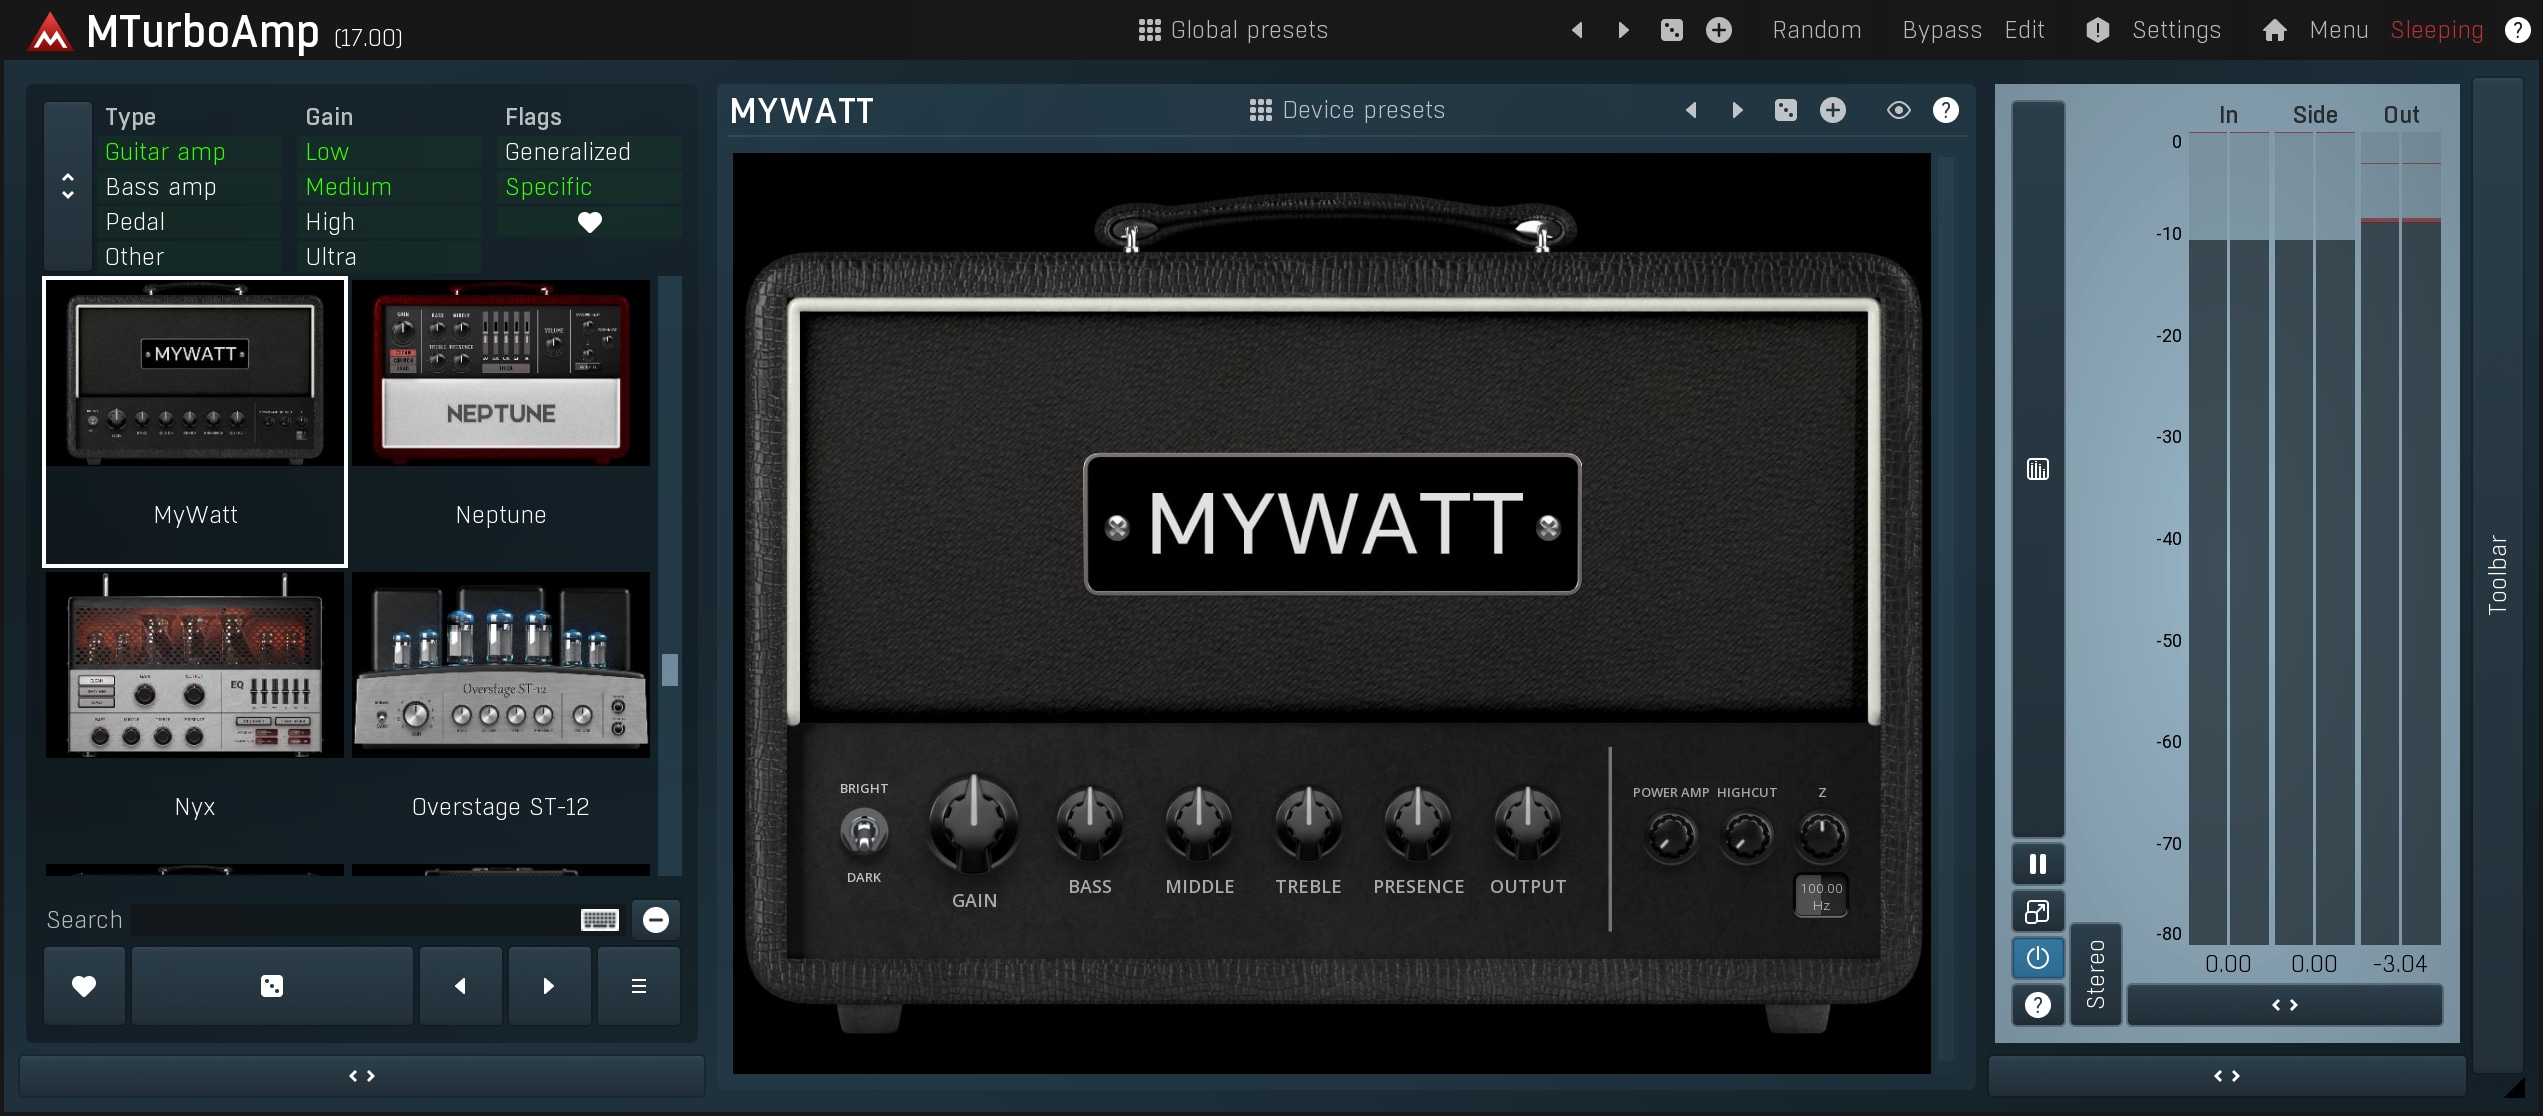The height and width of the screenshot is (1116, 2543).
Task: Click the GAIN knob on the amp
Action: click(974, 824)
